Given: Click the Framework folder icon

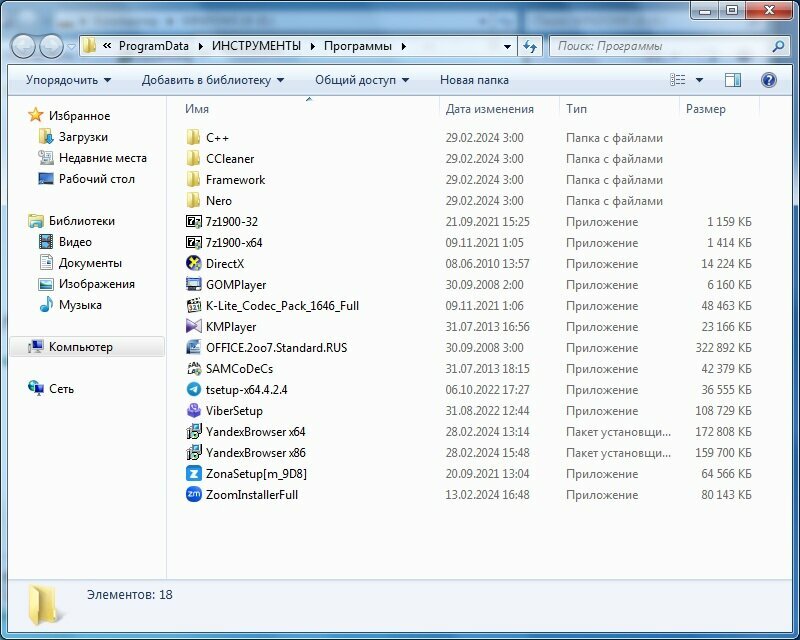Looking at the screenshot, I should (193, 179).
